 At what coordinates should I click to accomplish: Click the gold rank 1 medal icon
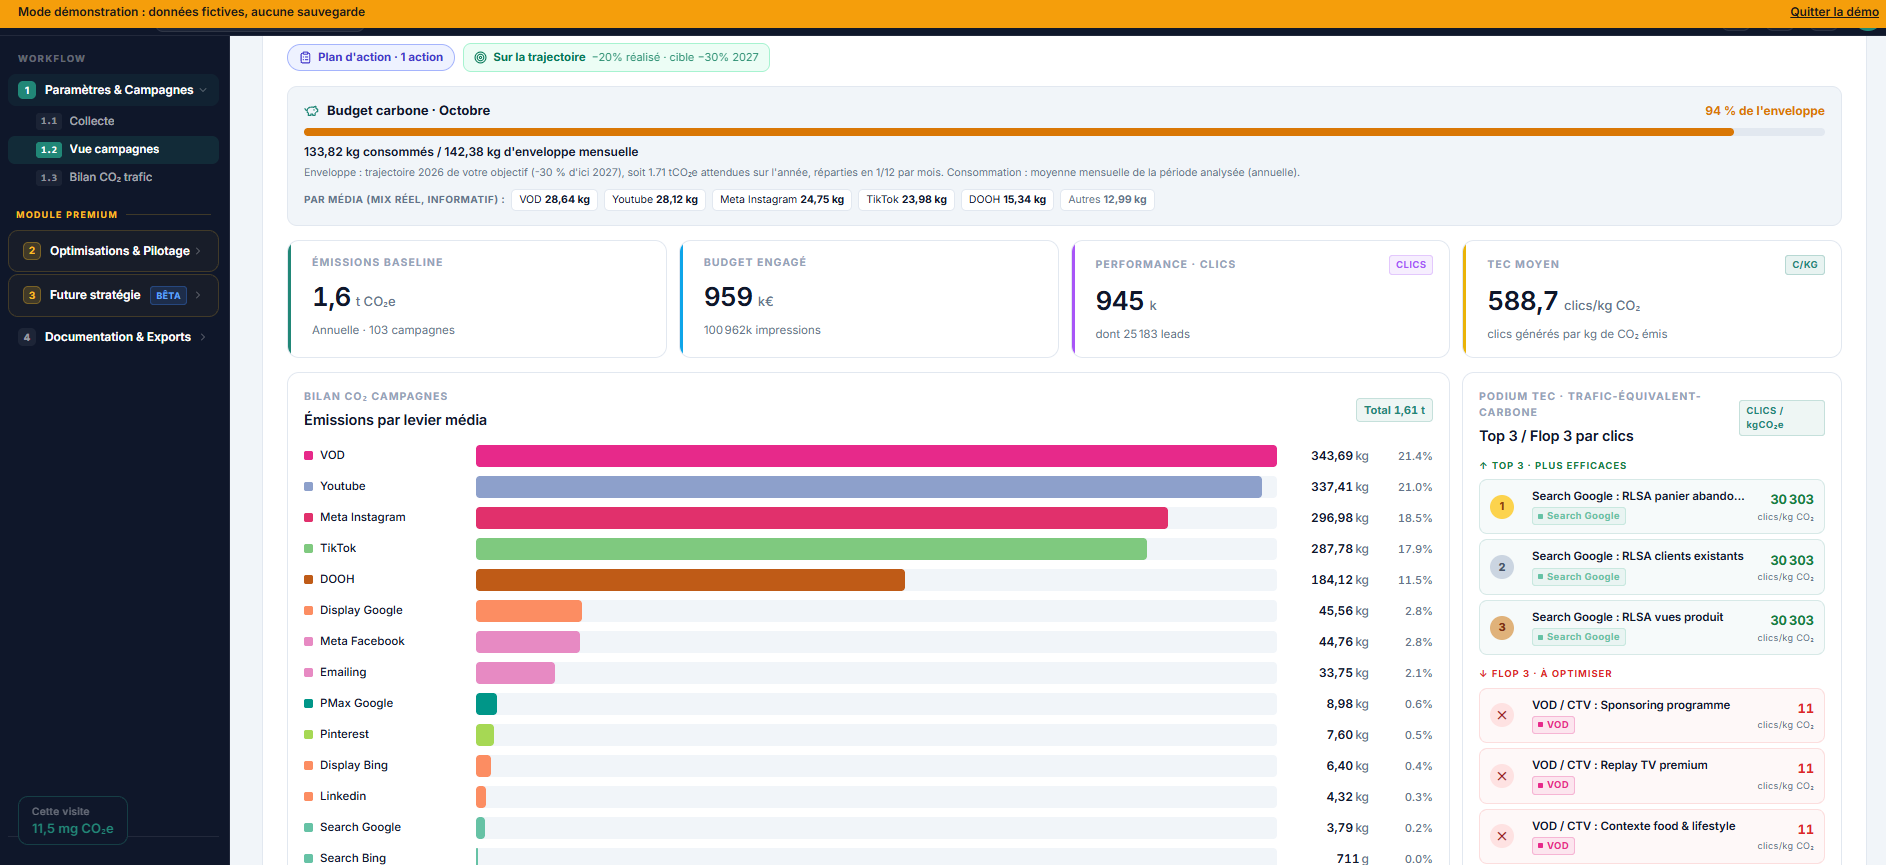pos(1502,507)
